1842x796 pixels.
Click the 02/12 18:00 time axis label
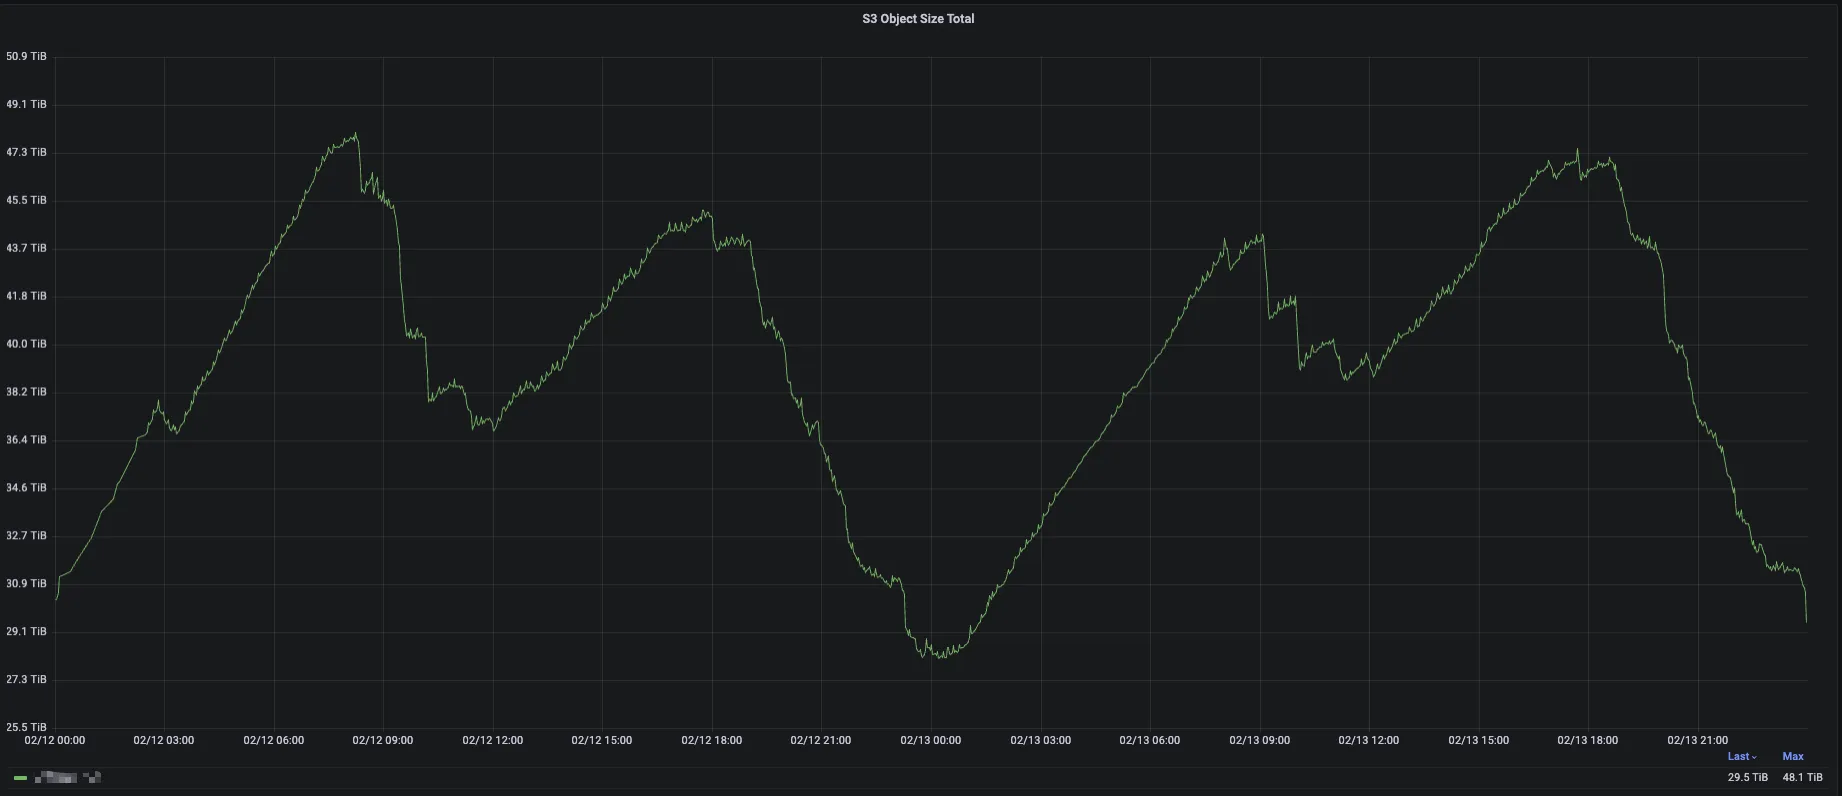(x=711, y=741)
